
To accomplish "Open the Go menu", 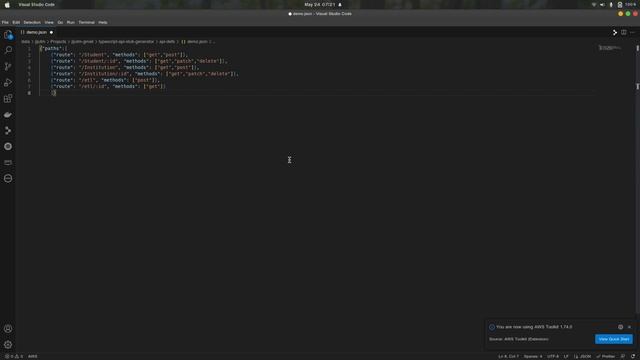I will tap(60, 22).
